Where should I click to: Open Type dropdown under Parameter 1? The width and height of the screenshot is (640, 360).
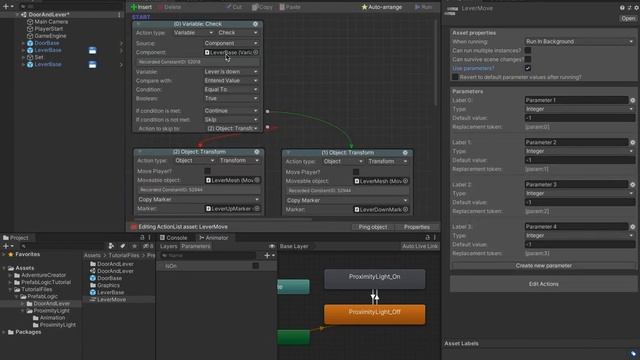(579, 109)
